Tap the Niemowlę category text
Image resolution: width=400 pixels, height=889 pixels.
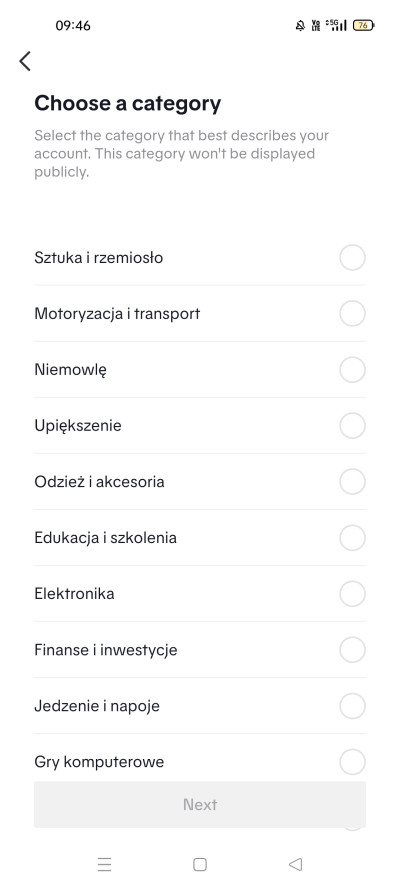pos(71,370)
